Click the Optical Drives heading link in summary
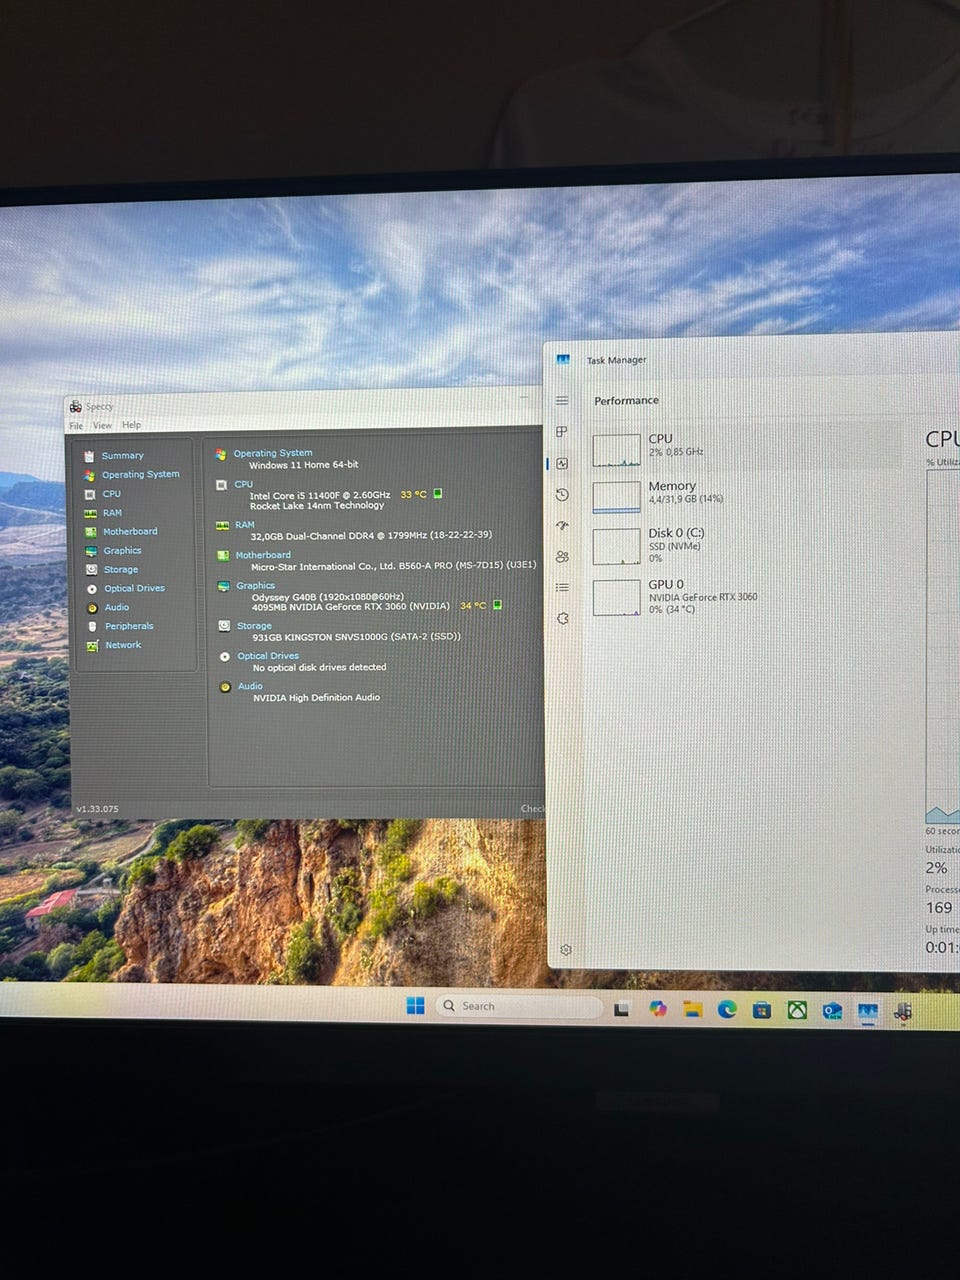The height and width of the screenshot is (1280, 960). [x=268, y=656]
